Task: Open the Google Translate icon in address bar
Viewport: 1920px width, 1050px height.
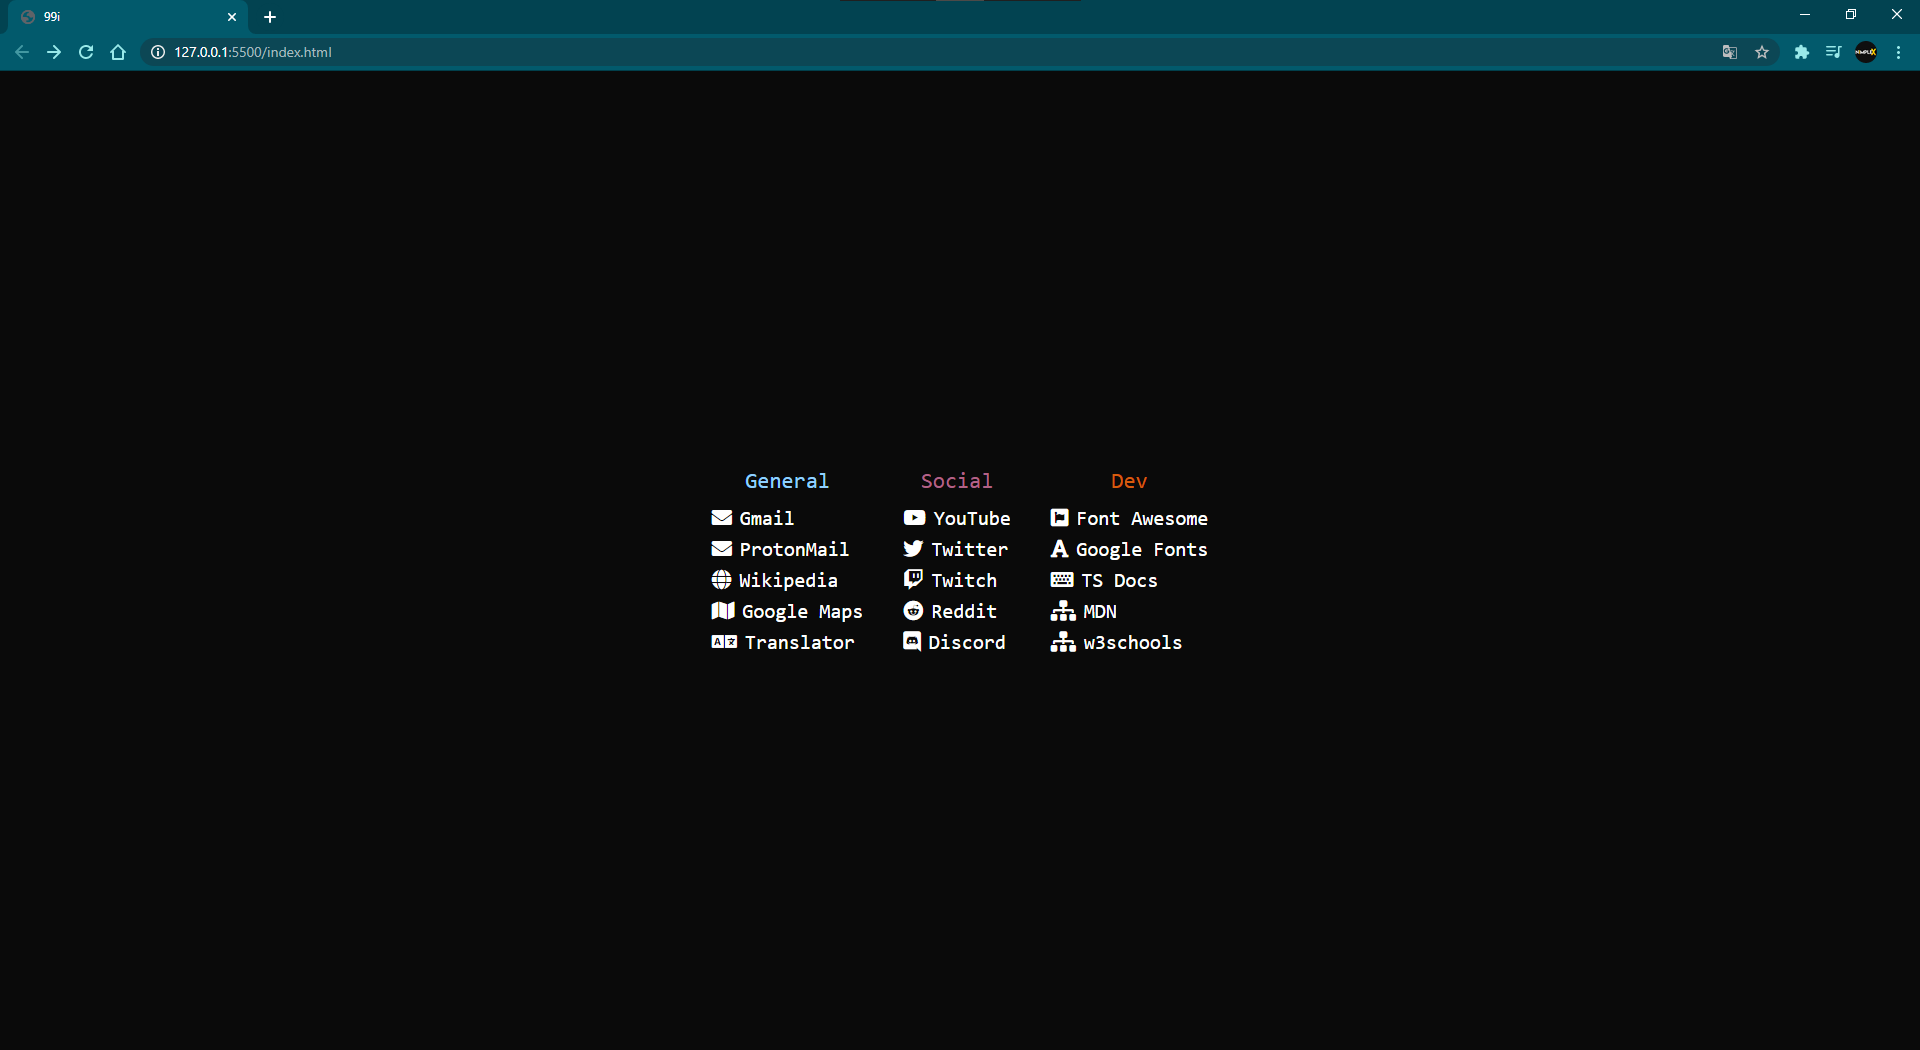Action: tap(1730, 52)
